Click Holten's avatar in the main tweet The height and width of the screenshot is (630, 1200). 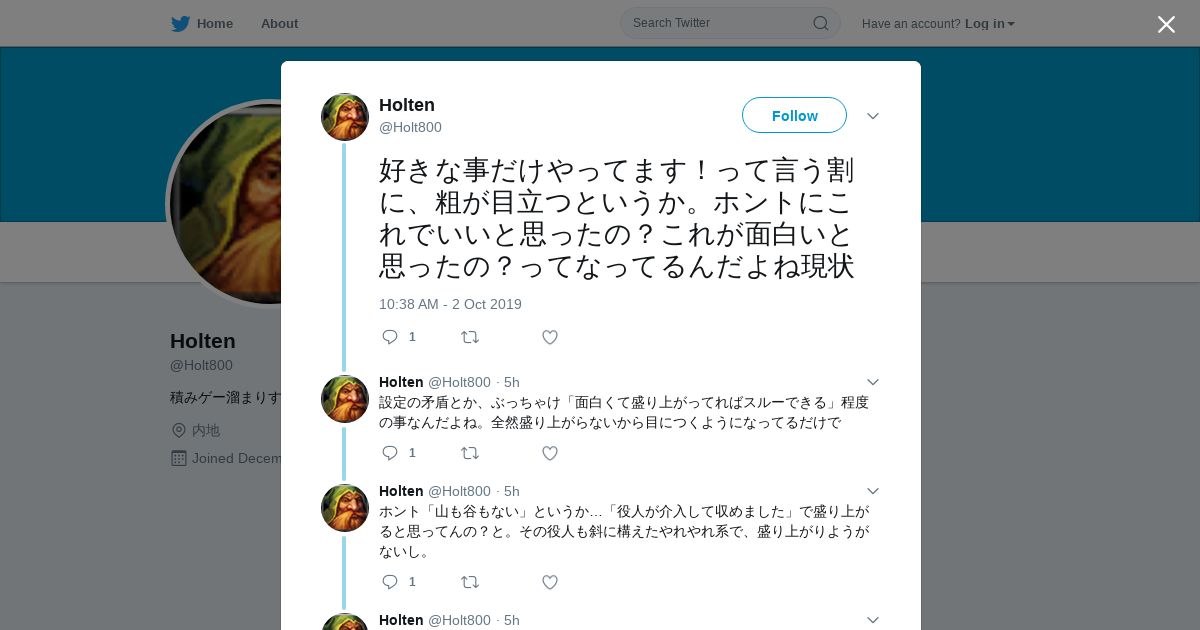pyautogui.click(x=345, y=117)
